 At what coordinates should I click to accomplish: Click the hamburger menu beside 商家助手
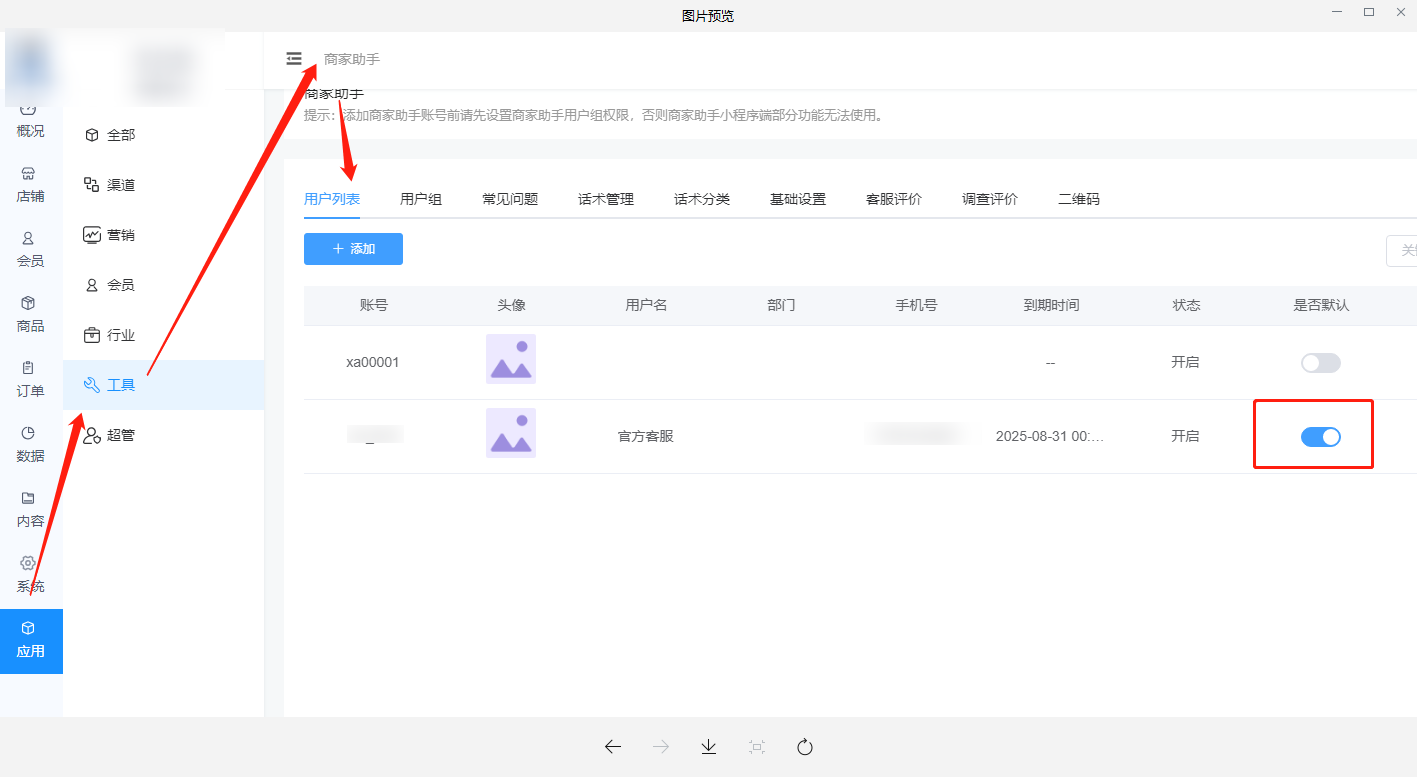point(294,58)
